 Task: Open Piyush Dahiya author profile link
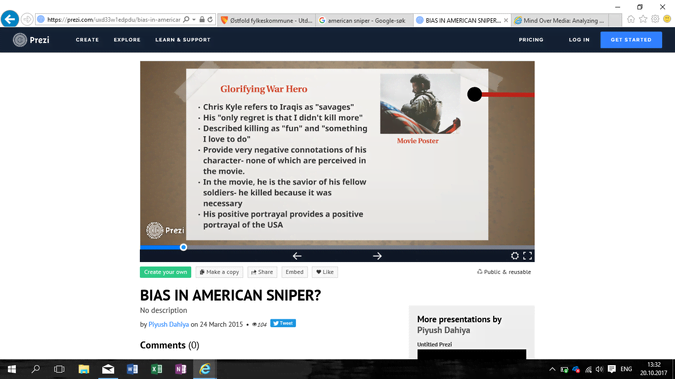coord(169,324)
